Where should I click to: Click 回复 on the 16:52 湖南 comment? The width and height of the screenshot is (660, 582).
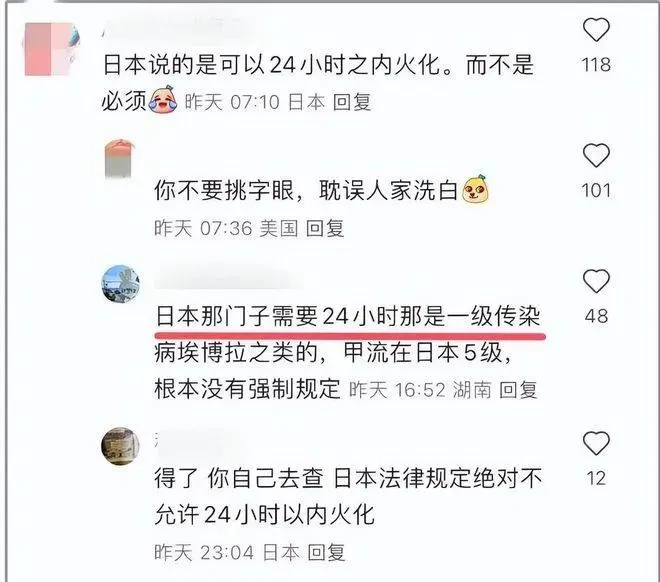(x=518, y=390)
